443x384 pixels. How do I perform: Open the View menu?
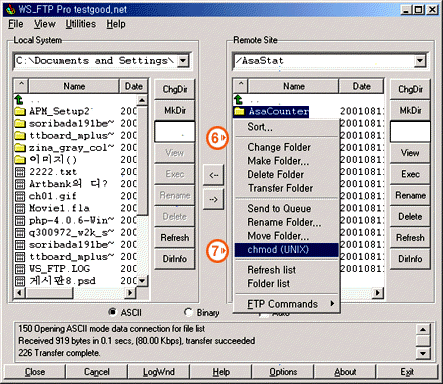click(x=45, y=24)
